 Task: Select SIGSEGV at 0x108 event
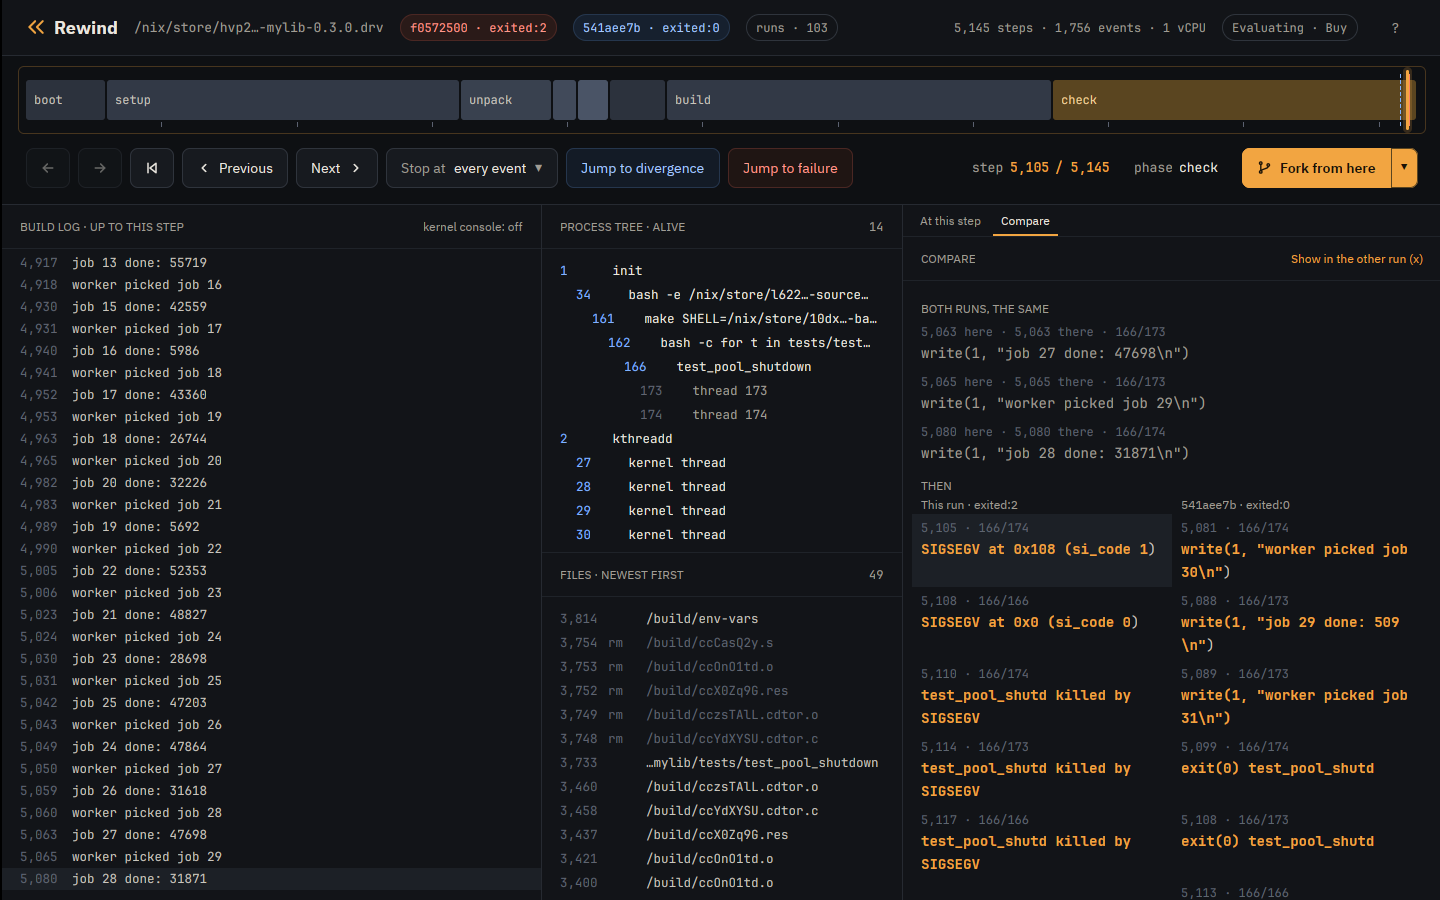[x=1041, y=549]
